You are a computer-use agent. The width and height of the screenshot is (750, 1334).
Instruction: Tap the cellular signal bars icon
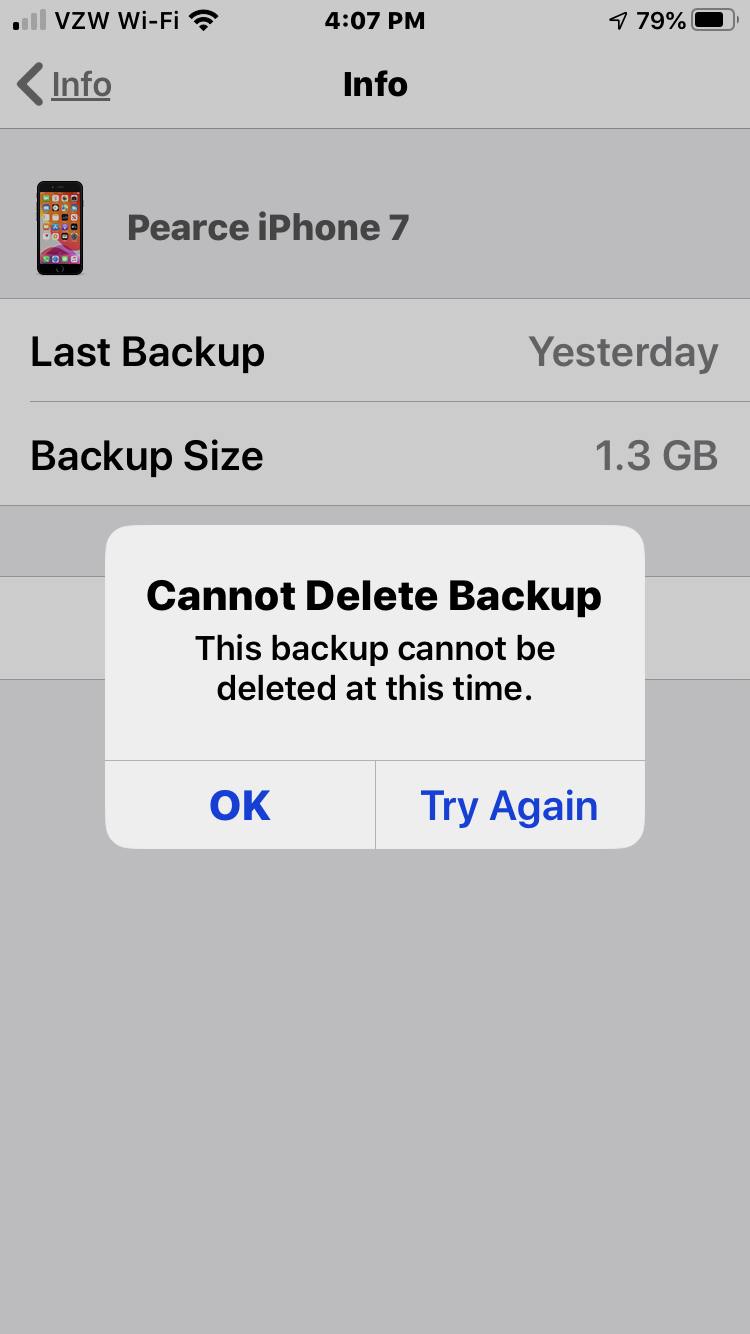(30, 21)
